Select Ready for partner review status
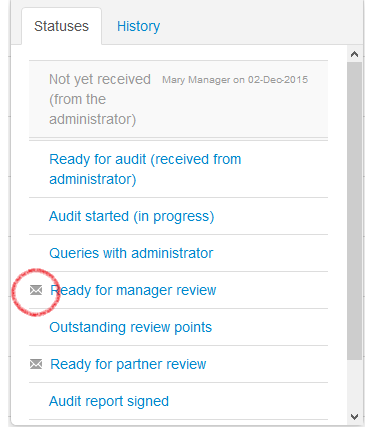The image size is (365, 427). click(128, 364)
